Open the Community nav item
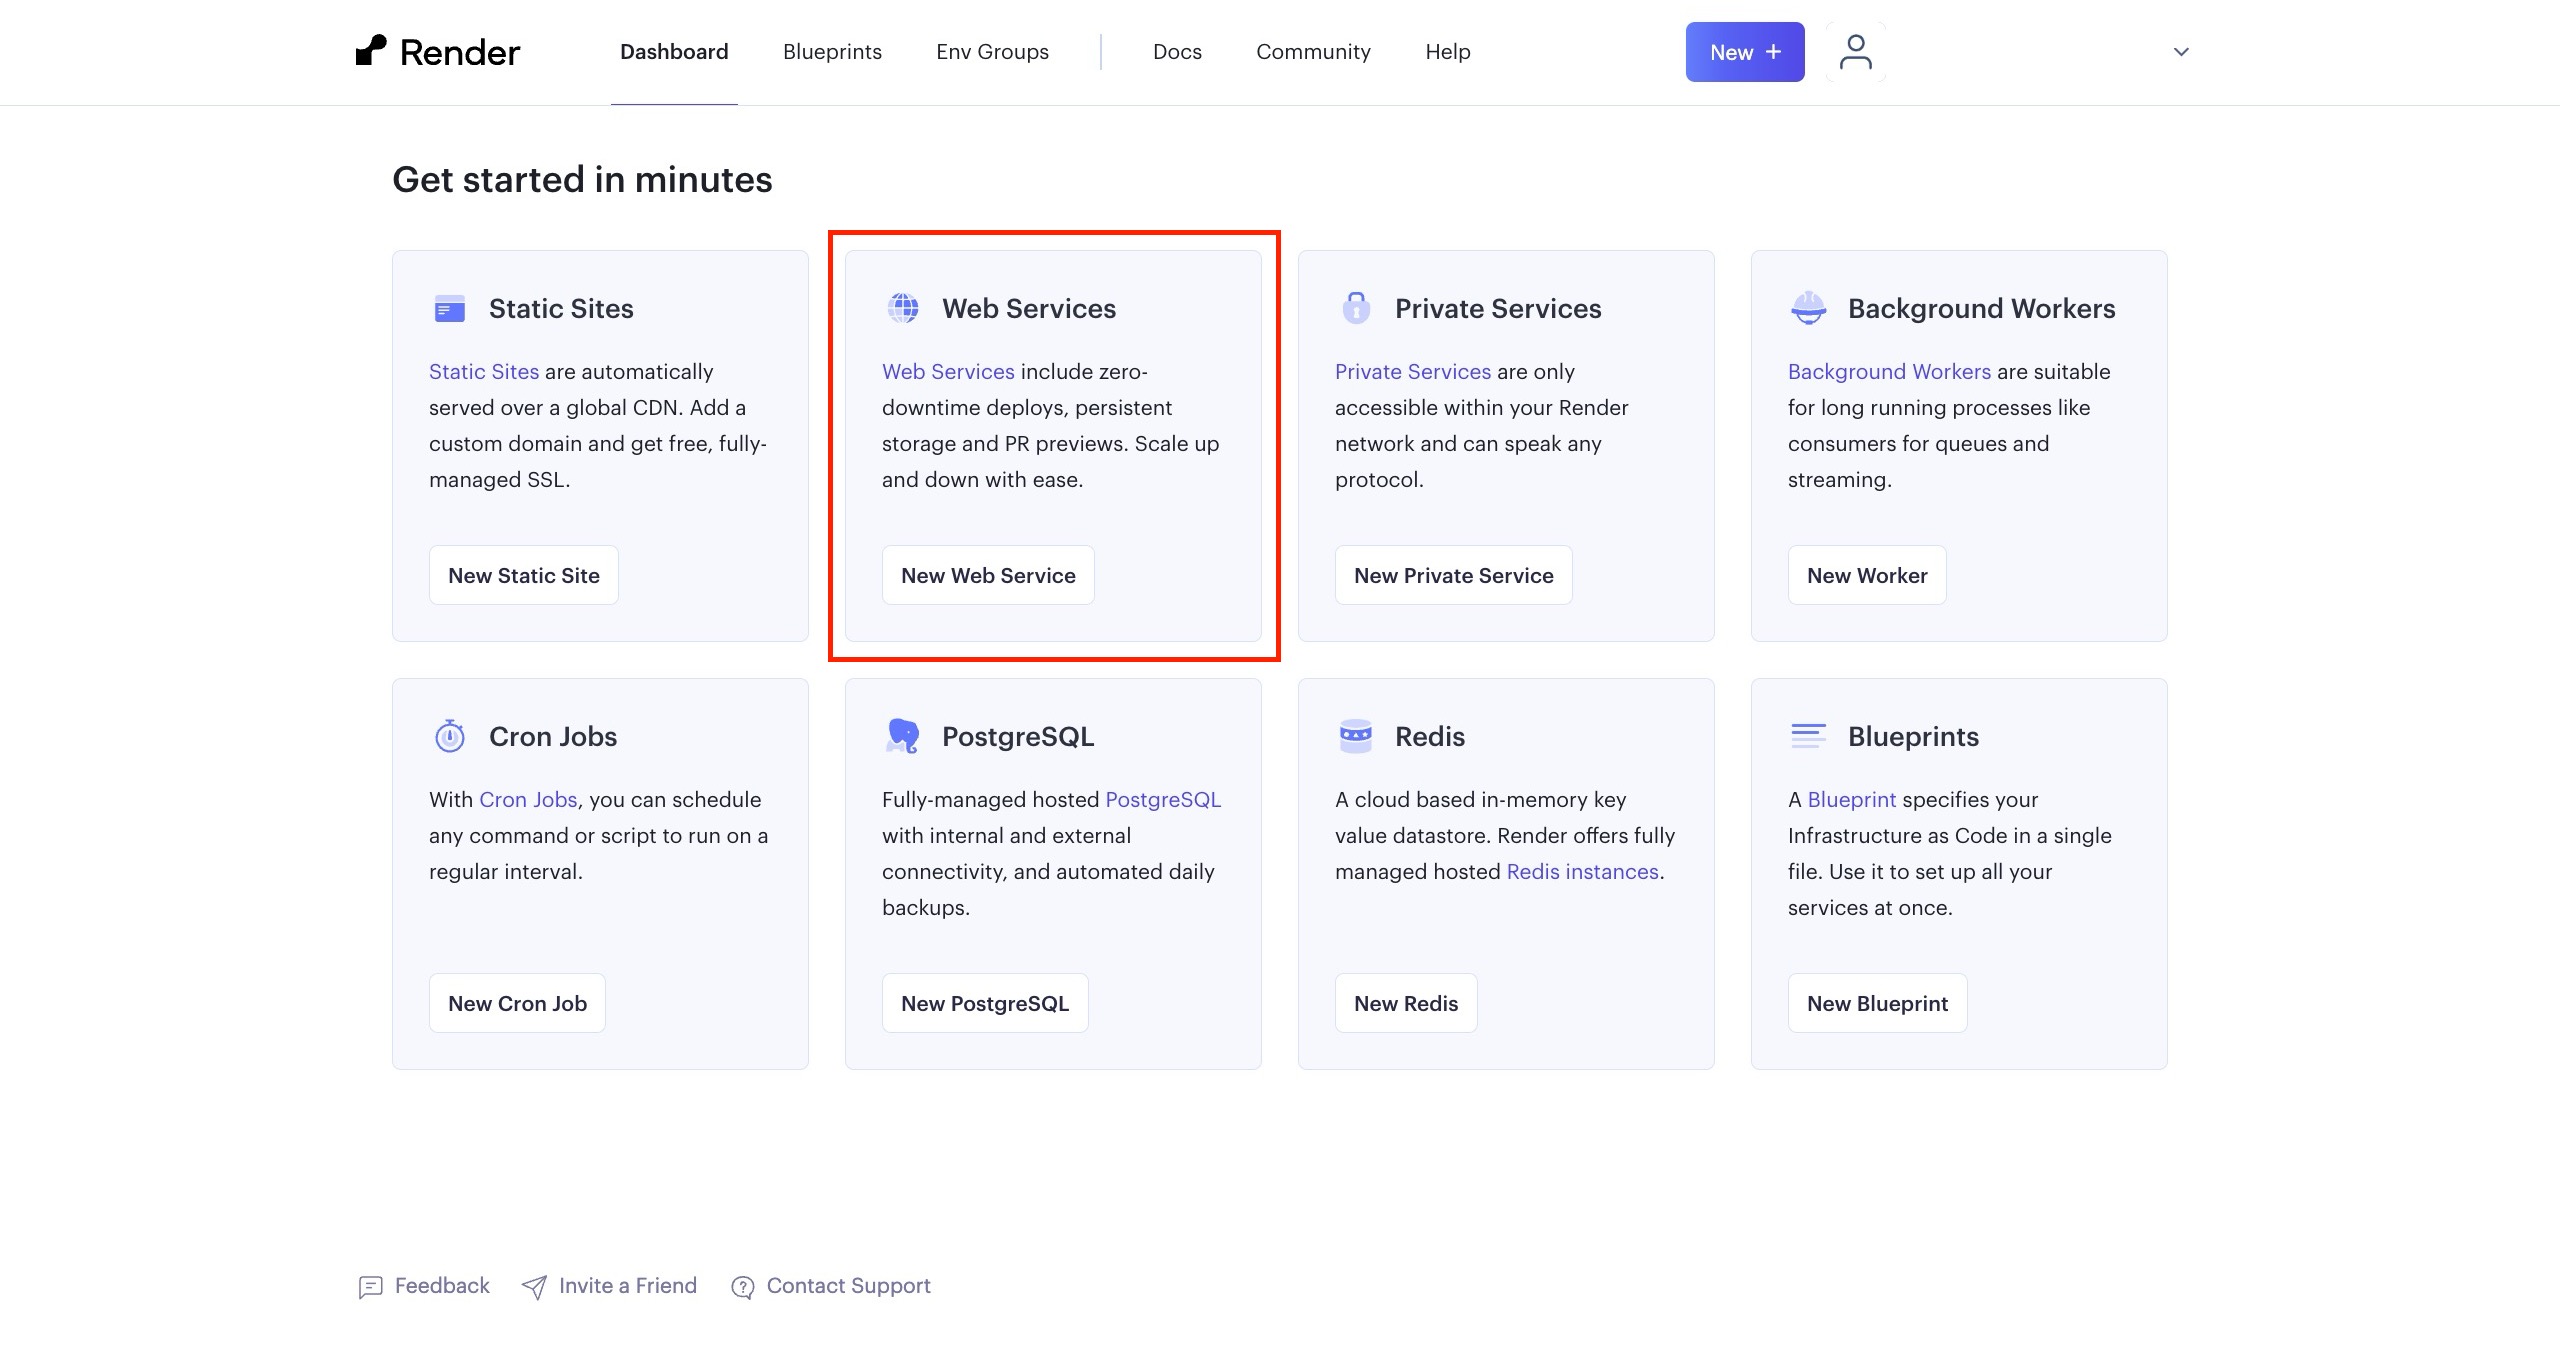 pyautogui.click(x=1313, y=52)
